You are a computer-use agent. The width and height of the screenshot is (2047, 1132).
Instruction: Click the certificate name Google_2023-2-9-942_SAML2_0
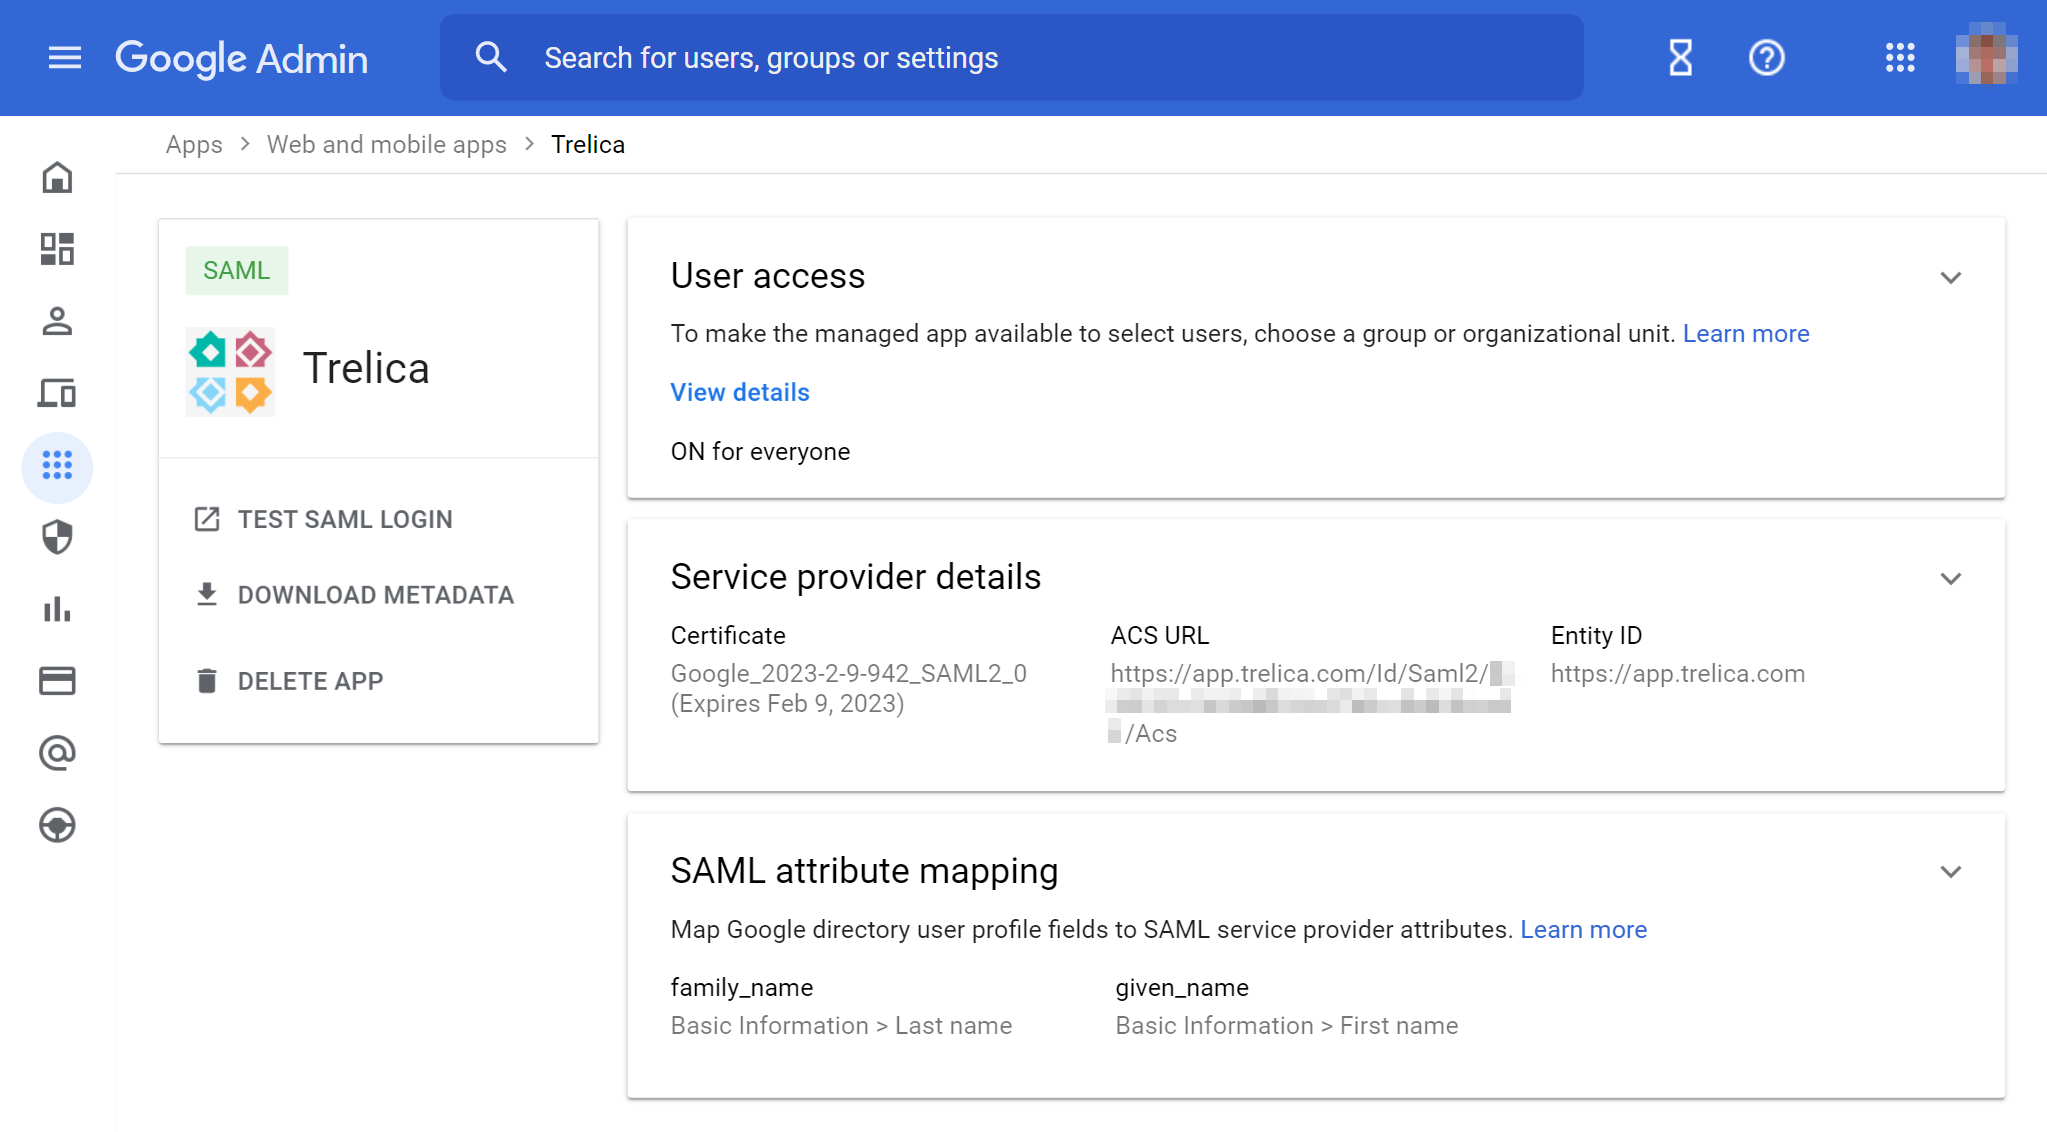click(x=849, y=673)
